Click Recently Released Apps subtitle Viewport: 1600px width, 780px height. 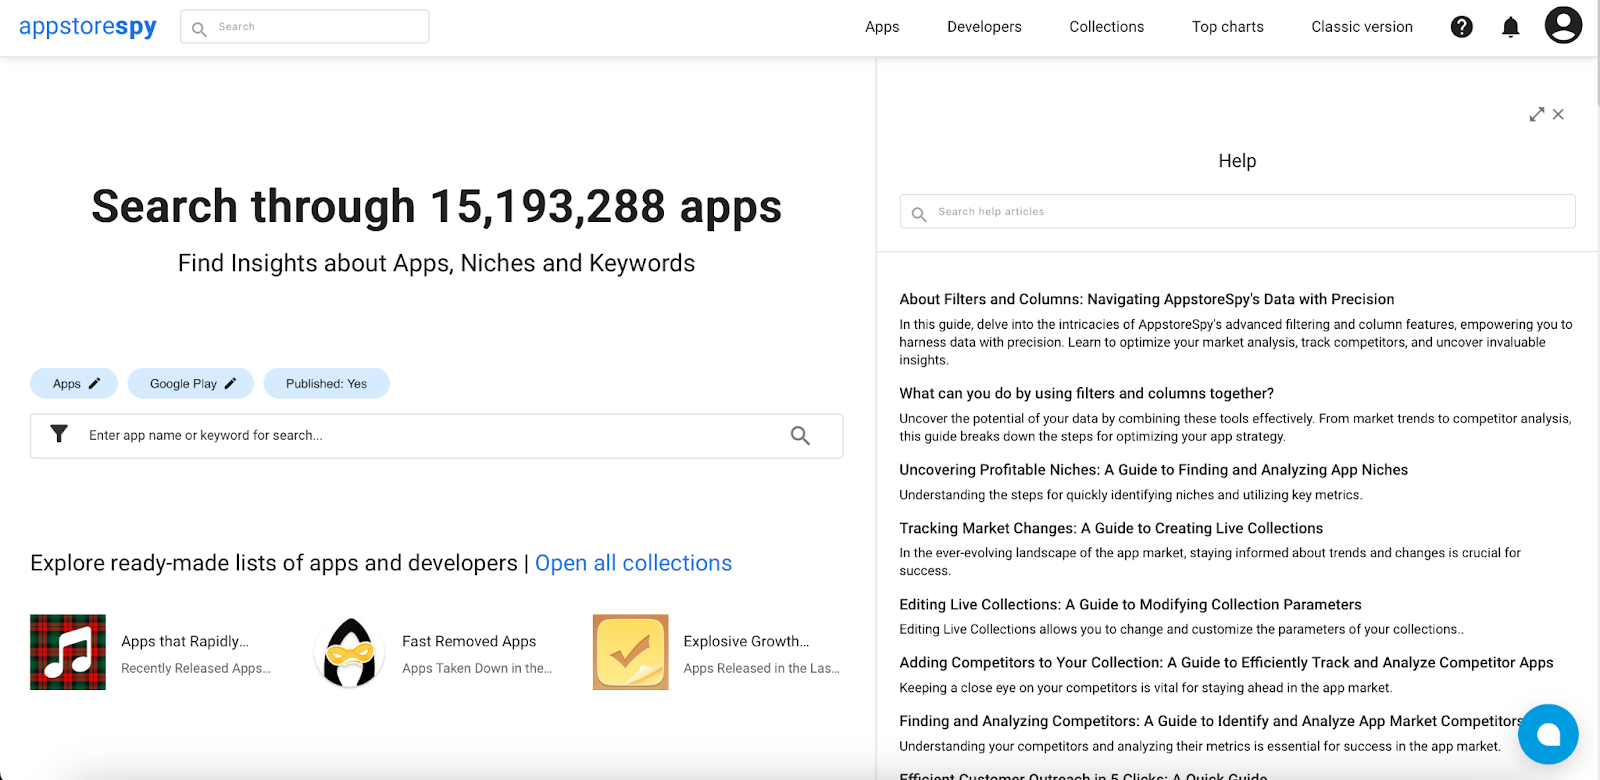[x=196, y=668]
